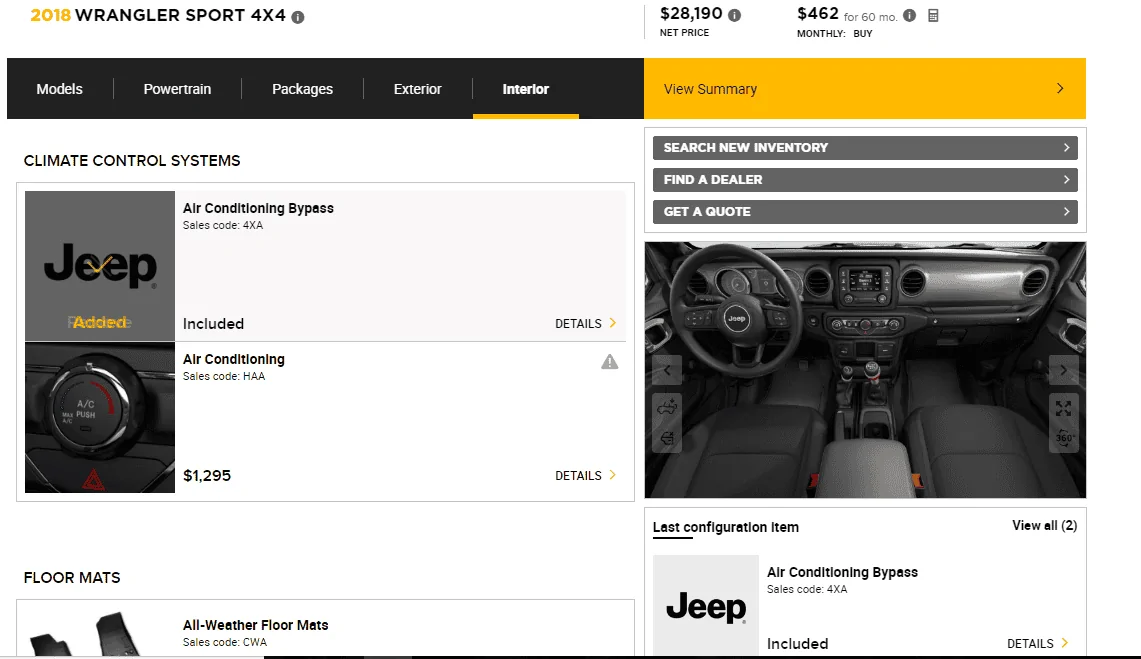
Task: Click the $1,295 price text
Action: pyautogui.click(x=207, y=476)
